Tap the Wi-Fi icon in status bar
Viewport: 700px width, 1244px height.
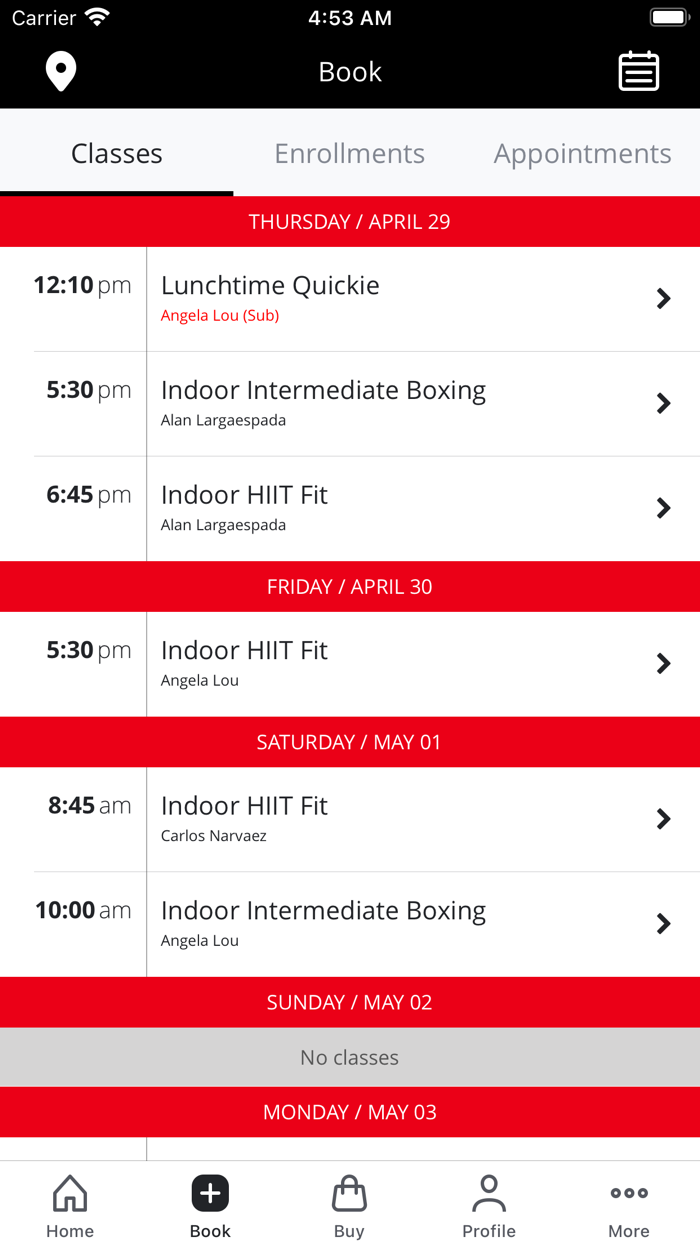pyautogui.click(x=95, y=16)
